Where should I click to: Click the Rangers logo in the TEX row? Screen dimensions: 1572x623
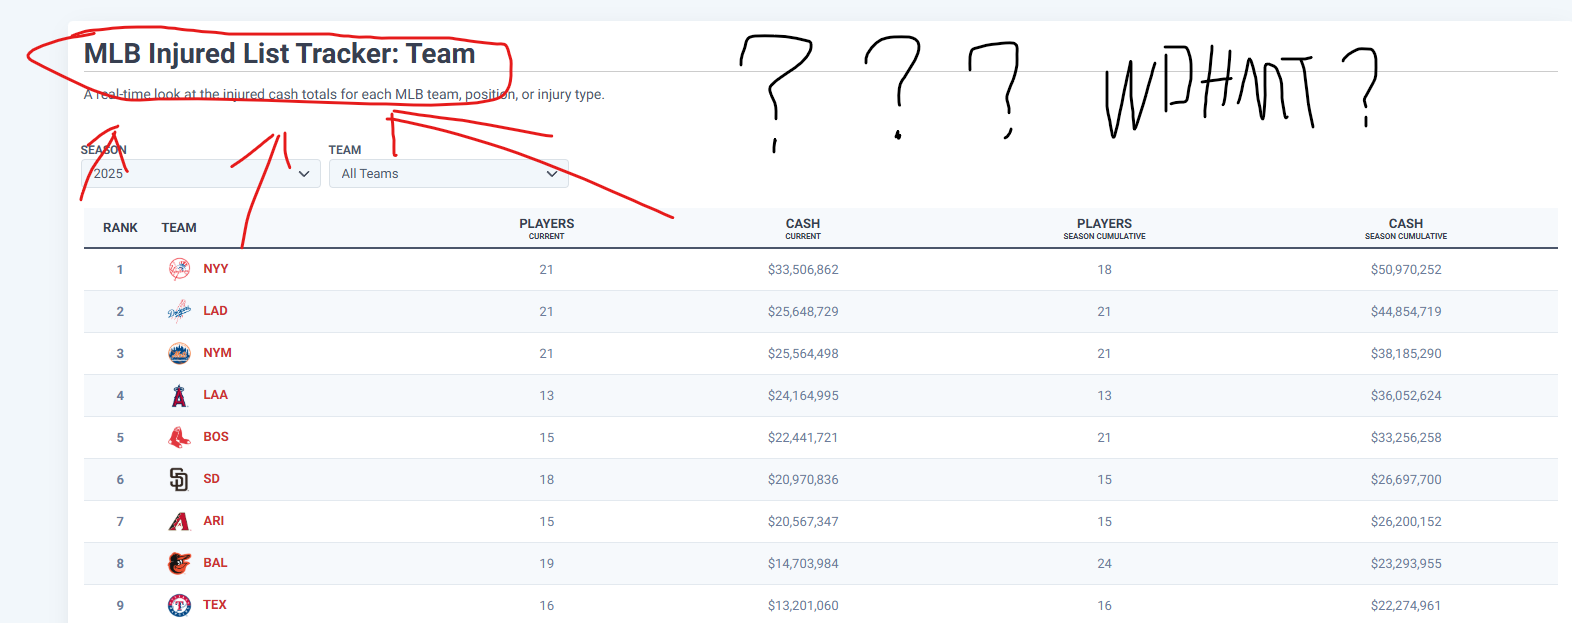[179, 605]
